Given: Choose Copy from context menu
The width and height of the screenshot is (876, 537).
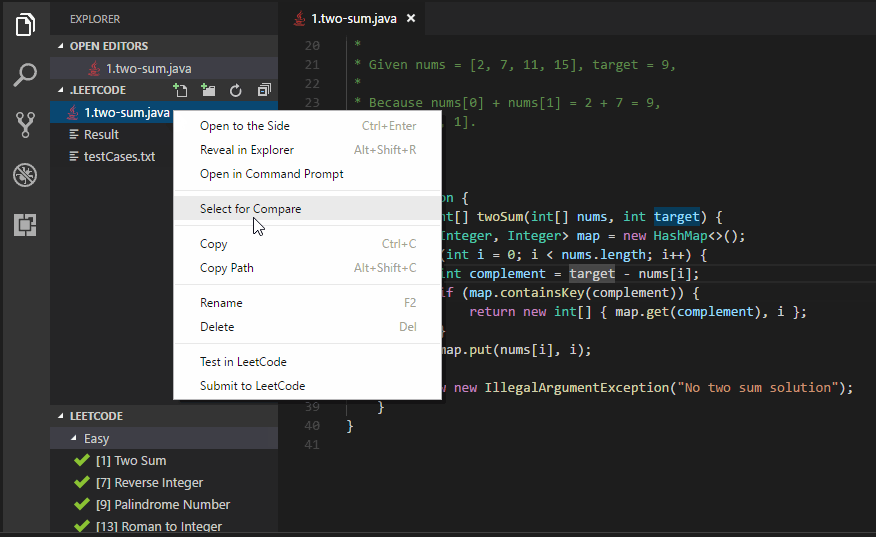Looking at the screenshot, I should coord(308,244).
